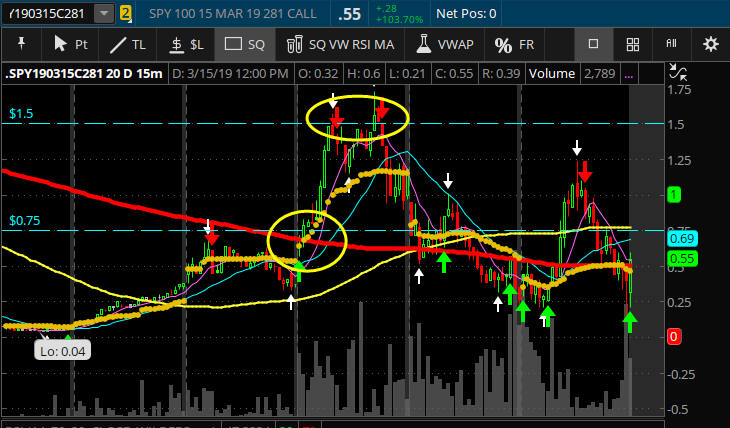Click the pin drawing tool icon

(x=21, y=44)
